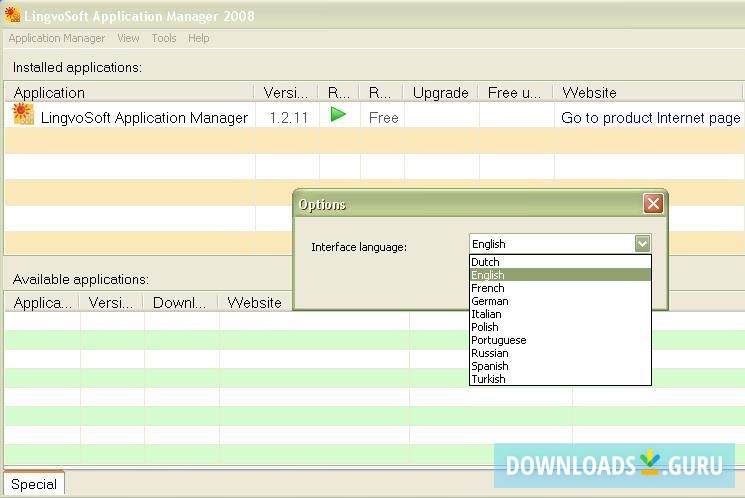Open the Help menu
This screenshot has height=498, width=745.
coord(199,38)
